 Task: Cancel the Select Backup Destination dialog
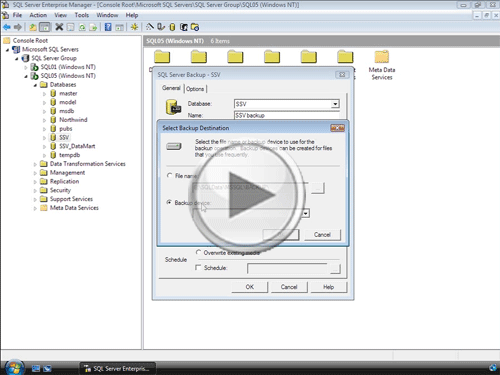pos(322,235)
